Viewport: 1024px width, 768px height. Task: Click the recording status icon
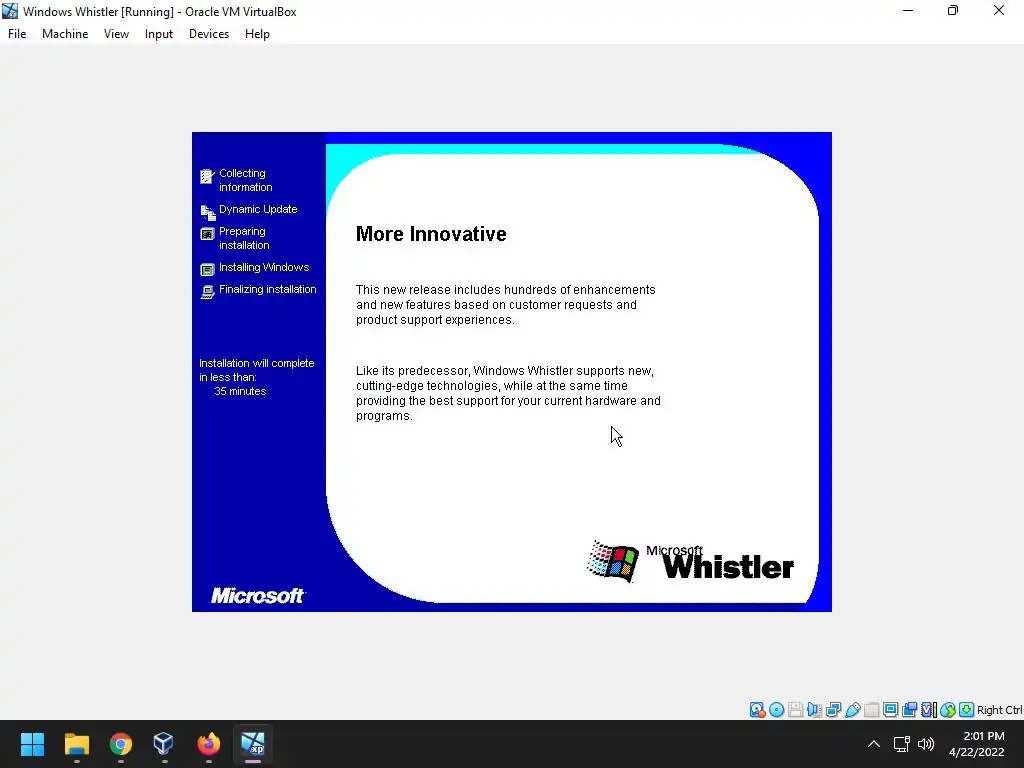[x=909, y=710]
